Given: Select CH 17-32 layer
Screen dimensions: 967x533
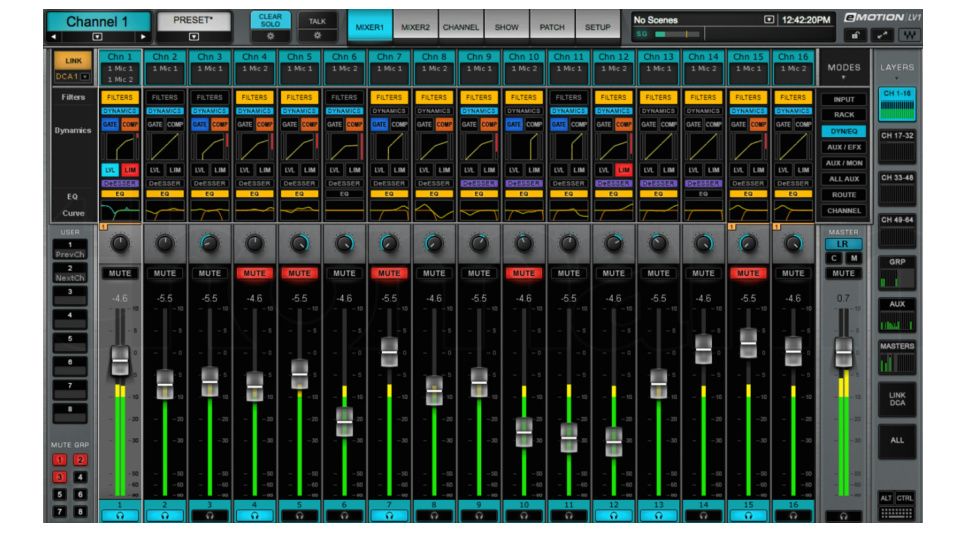Looking at the screenshot, I should pyautogui.click(x=897, y=147).
